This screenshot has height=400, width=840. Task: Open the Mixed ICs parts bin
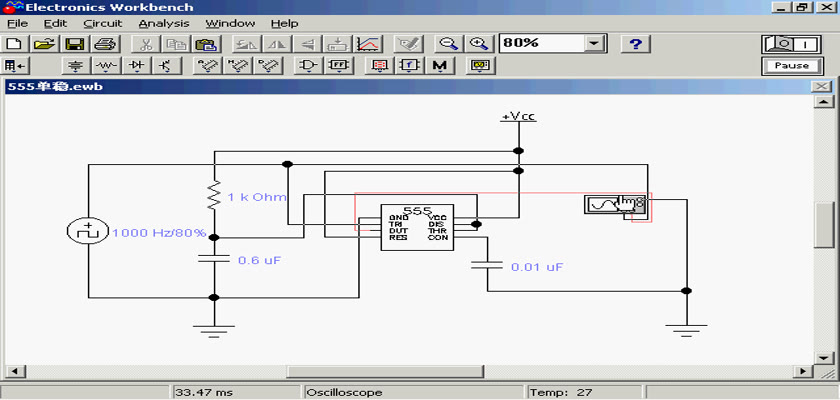coord(236,66)
